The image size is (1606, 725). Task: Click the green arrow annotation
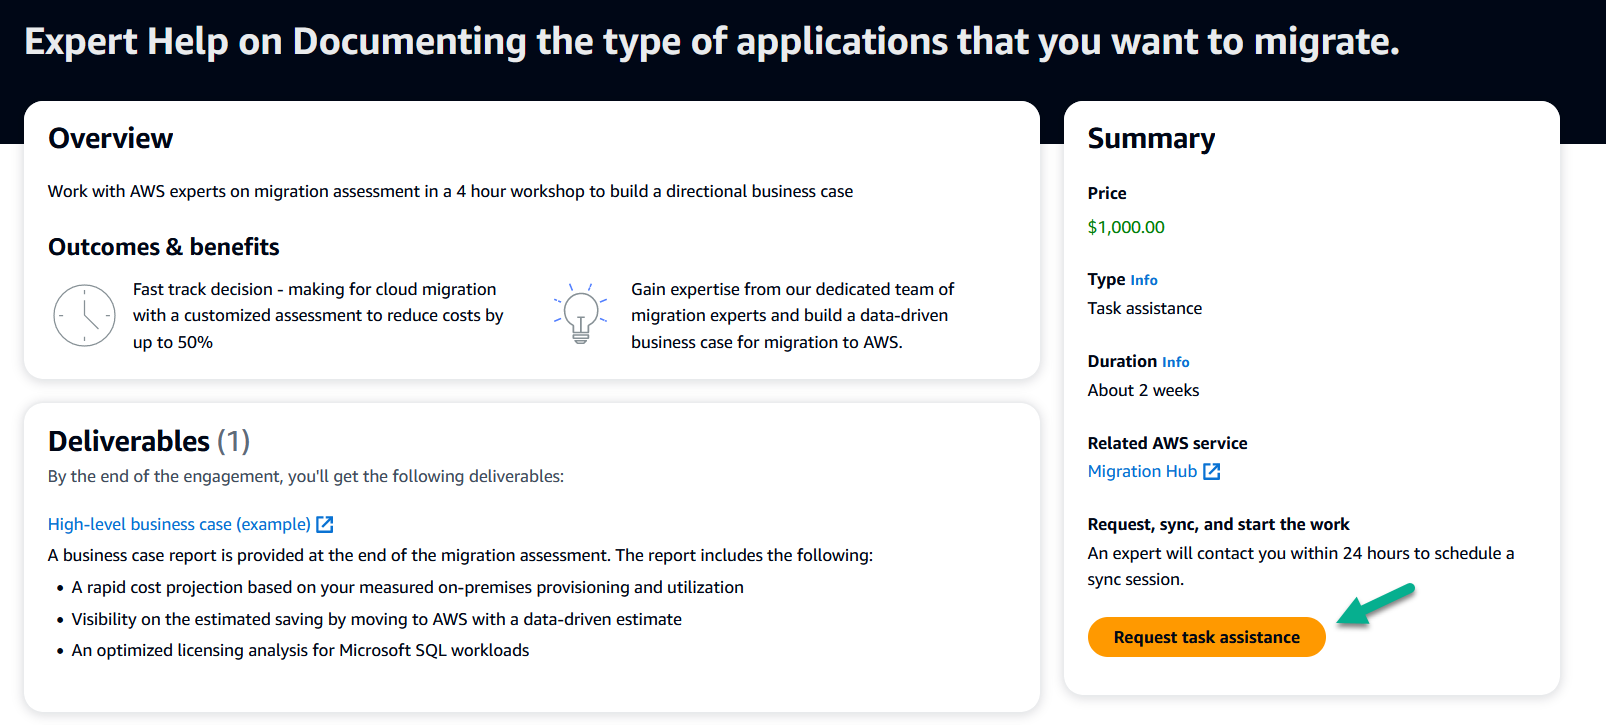pos(1376,605)
